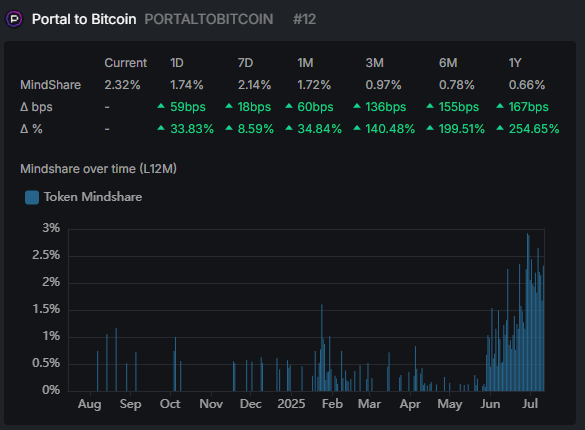This screenshot has width=585, height=430.
Task: Click the up arrow beside 167bps
Action: point(500,106)
